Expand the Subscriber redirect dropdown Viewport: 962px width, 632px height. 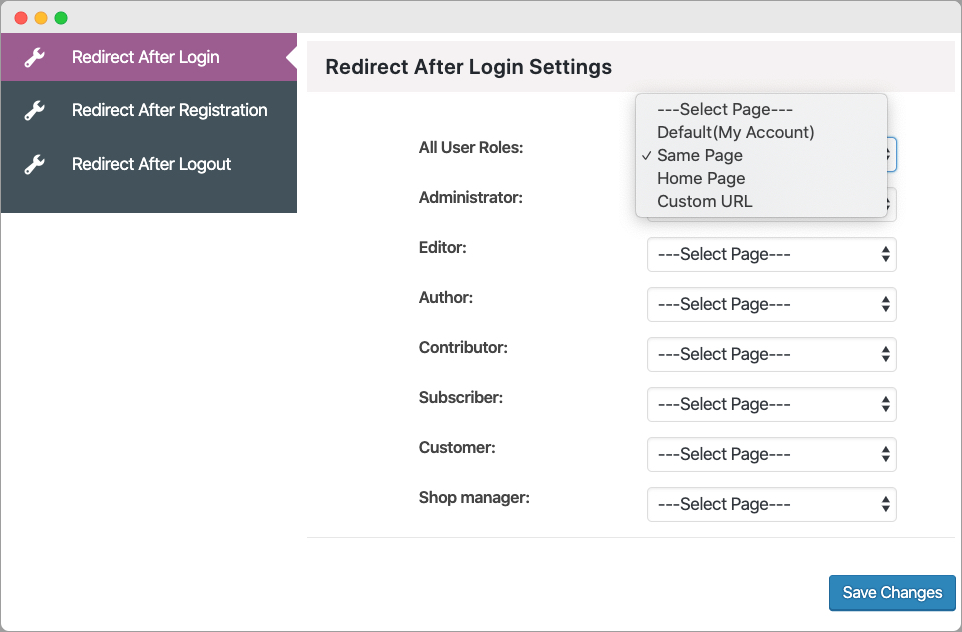click(x=771, y=404)
